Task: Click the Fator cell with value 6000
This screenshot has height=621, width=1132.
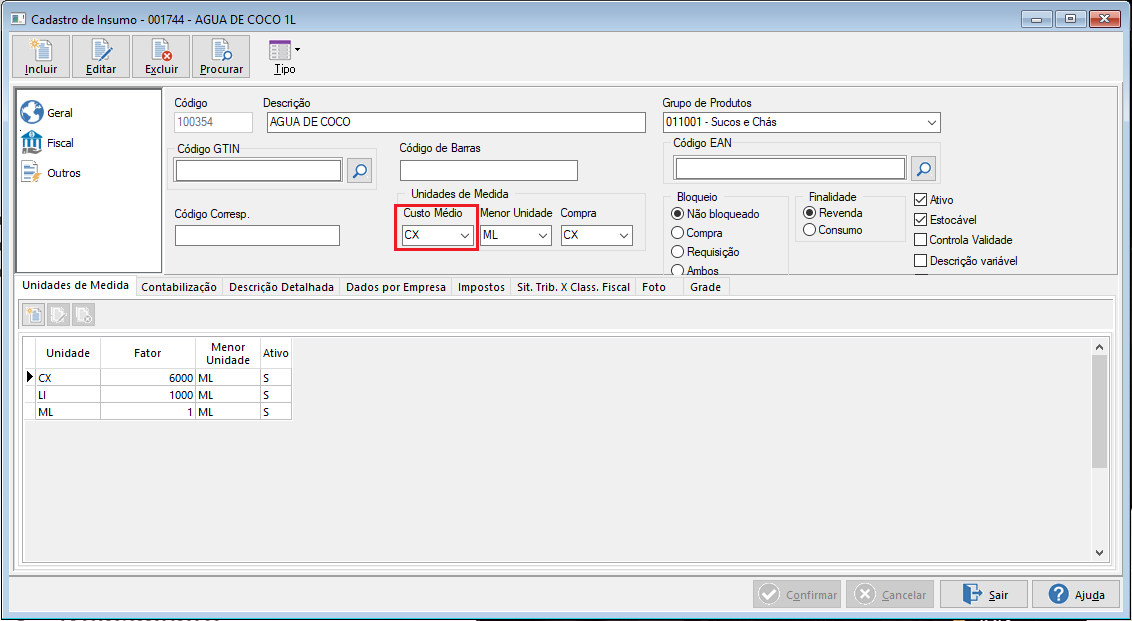Action: 147,377
